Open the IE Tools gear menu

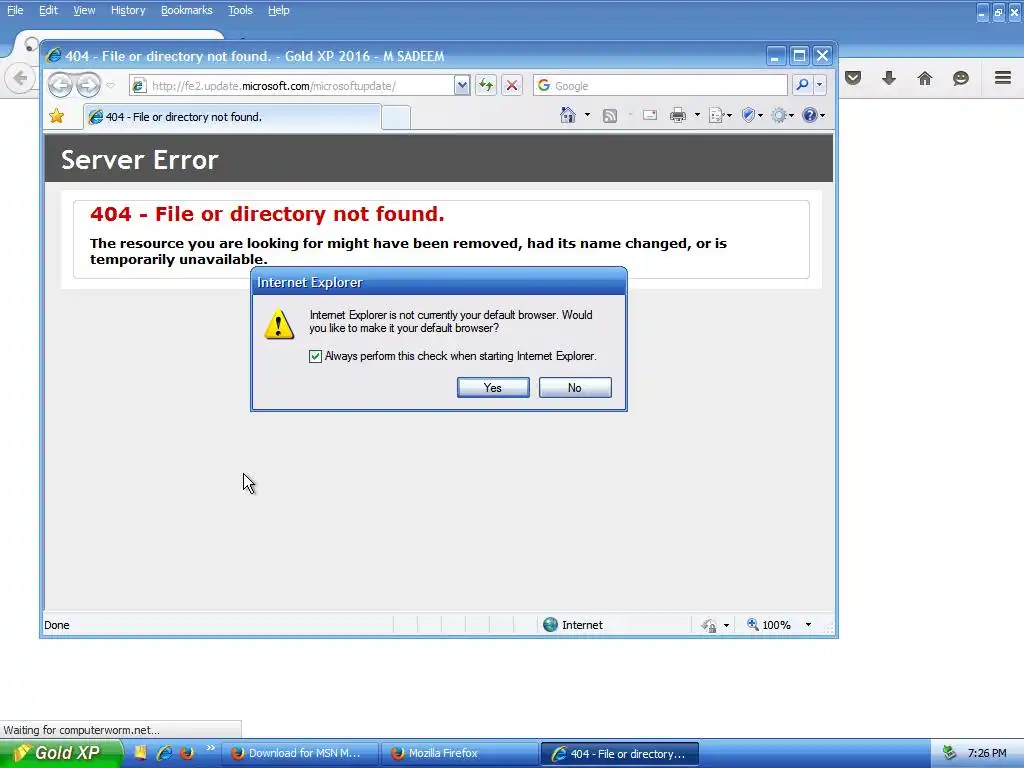782,116
